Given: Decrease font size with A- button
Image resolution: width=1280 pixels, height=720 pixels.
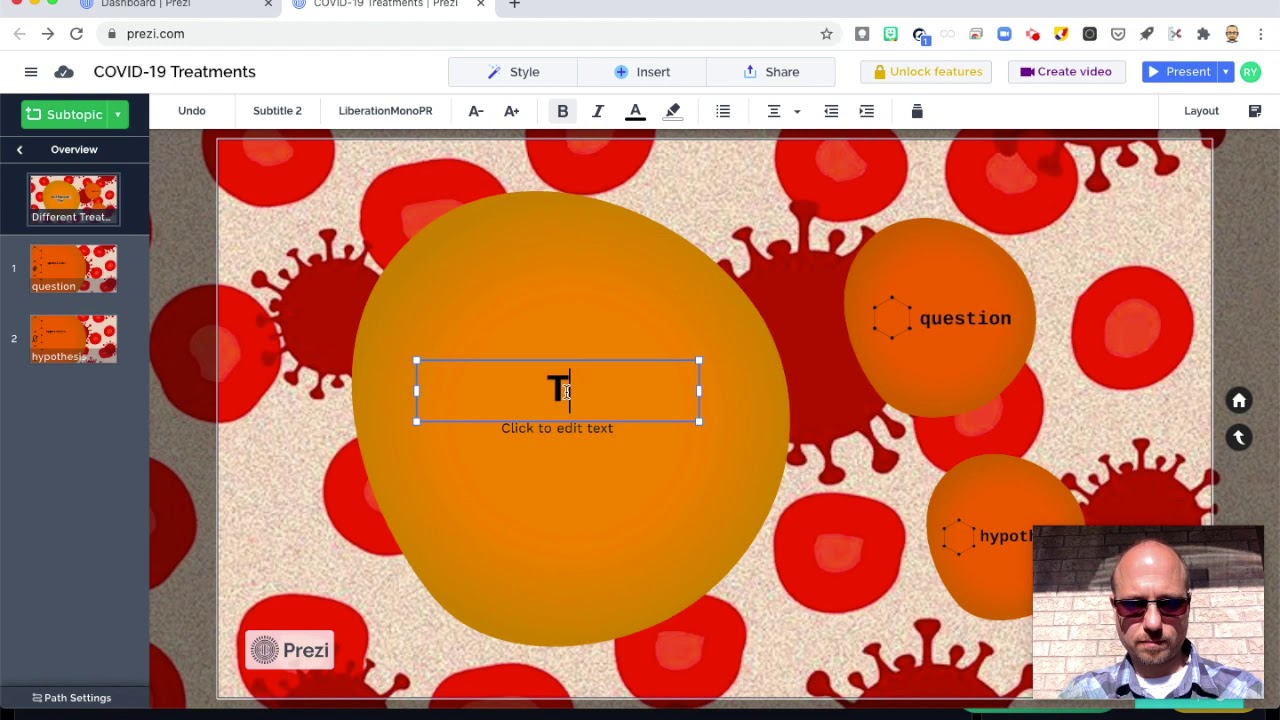Looking at the screenshot, I should (476, 111).
